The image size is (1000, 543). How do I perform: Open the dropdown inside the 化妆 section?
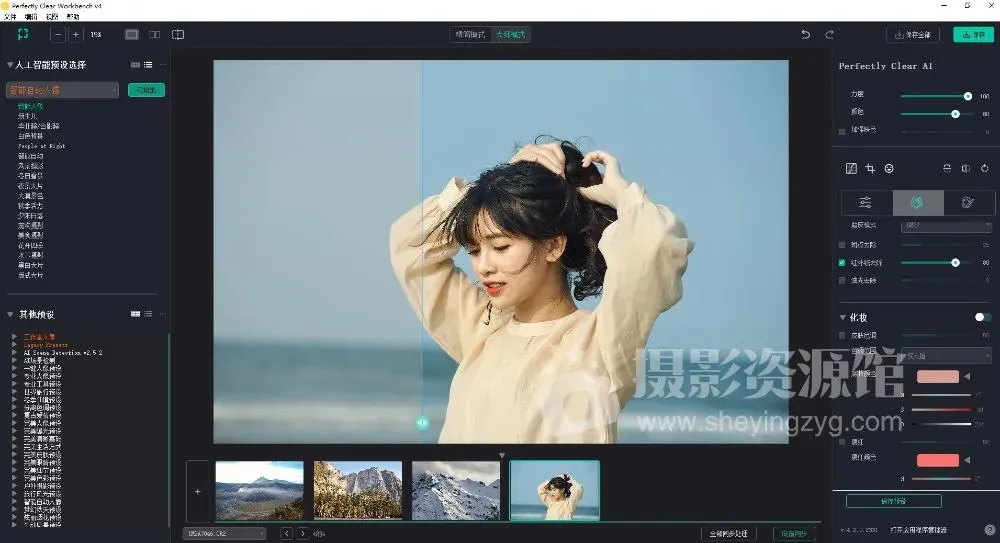tap(946, 355)
